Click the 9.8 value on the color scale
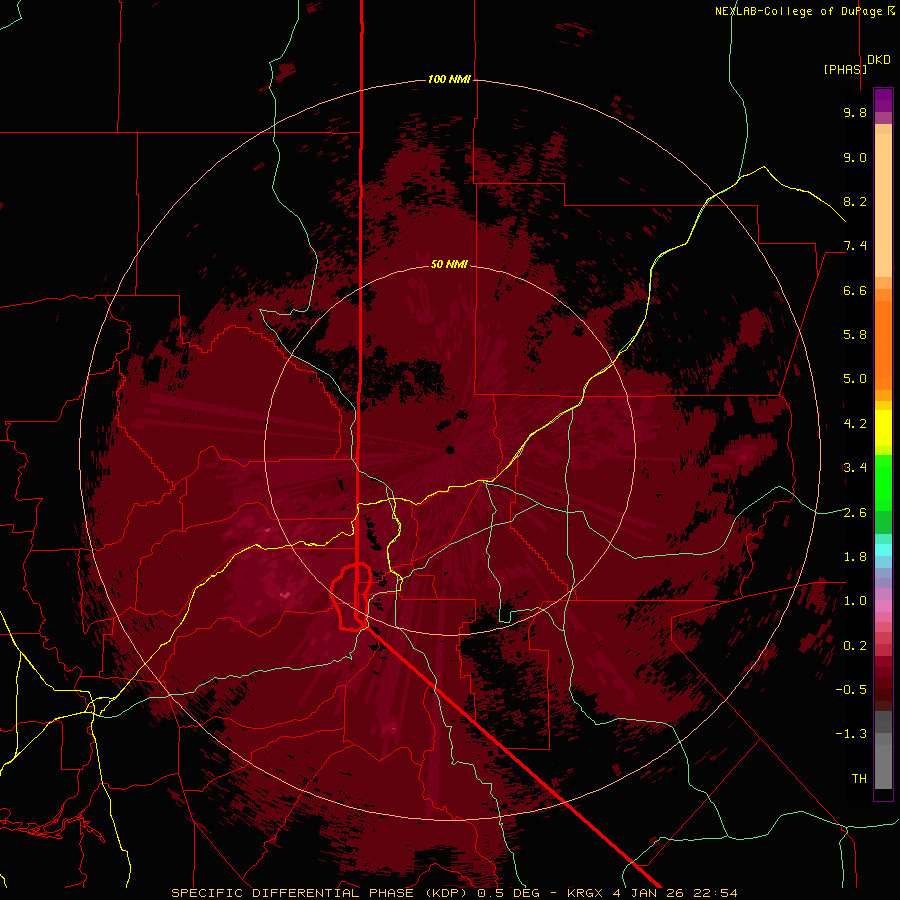This screenshot has width=900, height=900. pyautogui.click(x=855, y=112)
